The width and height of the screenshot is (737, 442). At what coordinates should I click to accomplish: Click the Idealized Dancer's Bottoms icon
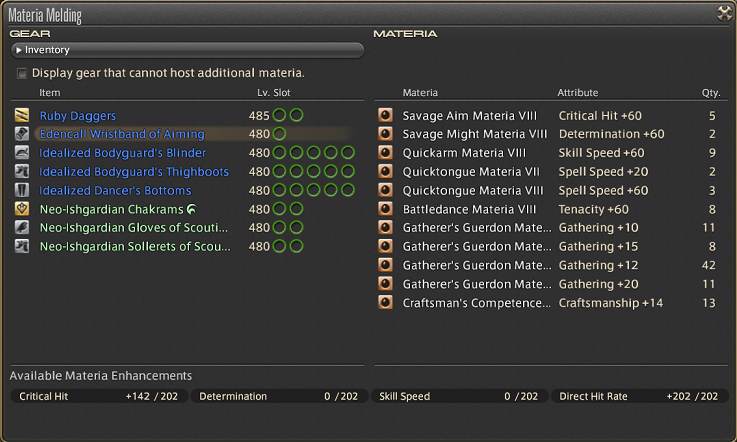22,190
